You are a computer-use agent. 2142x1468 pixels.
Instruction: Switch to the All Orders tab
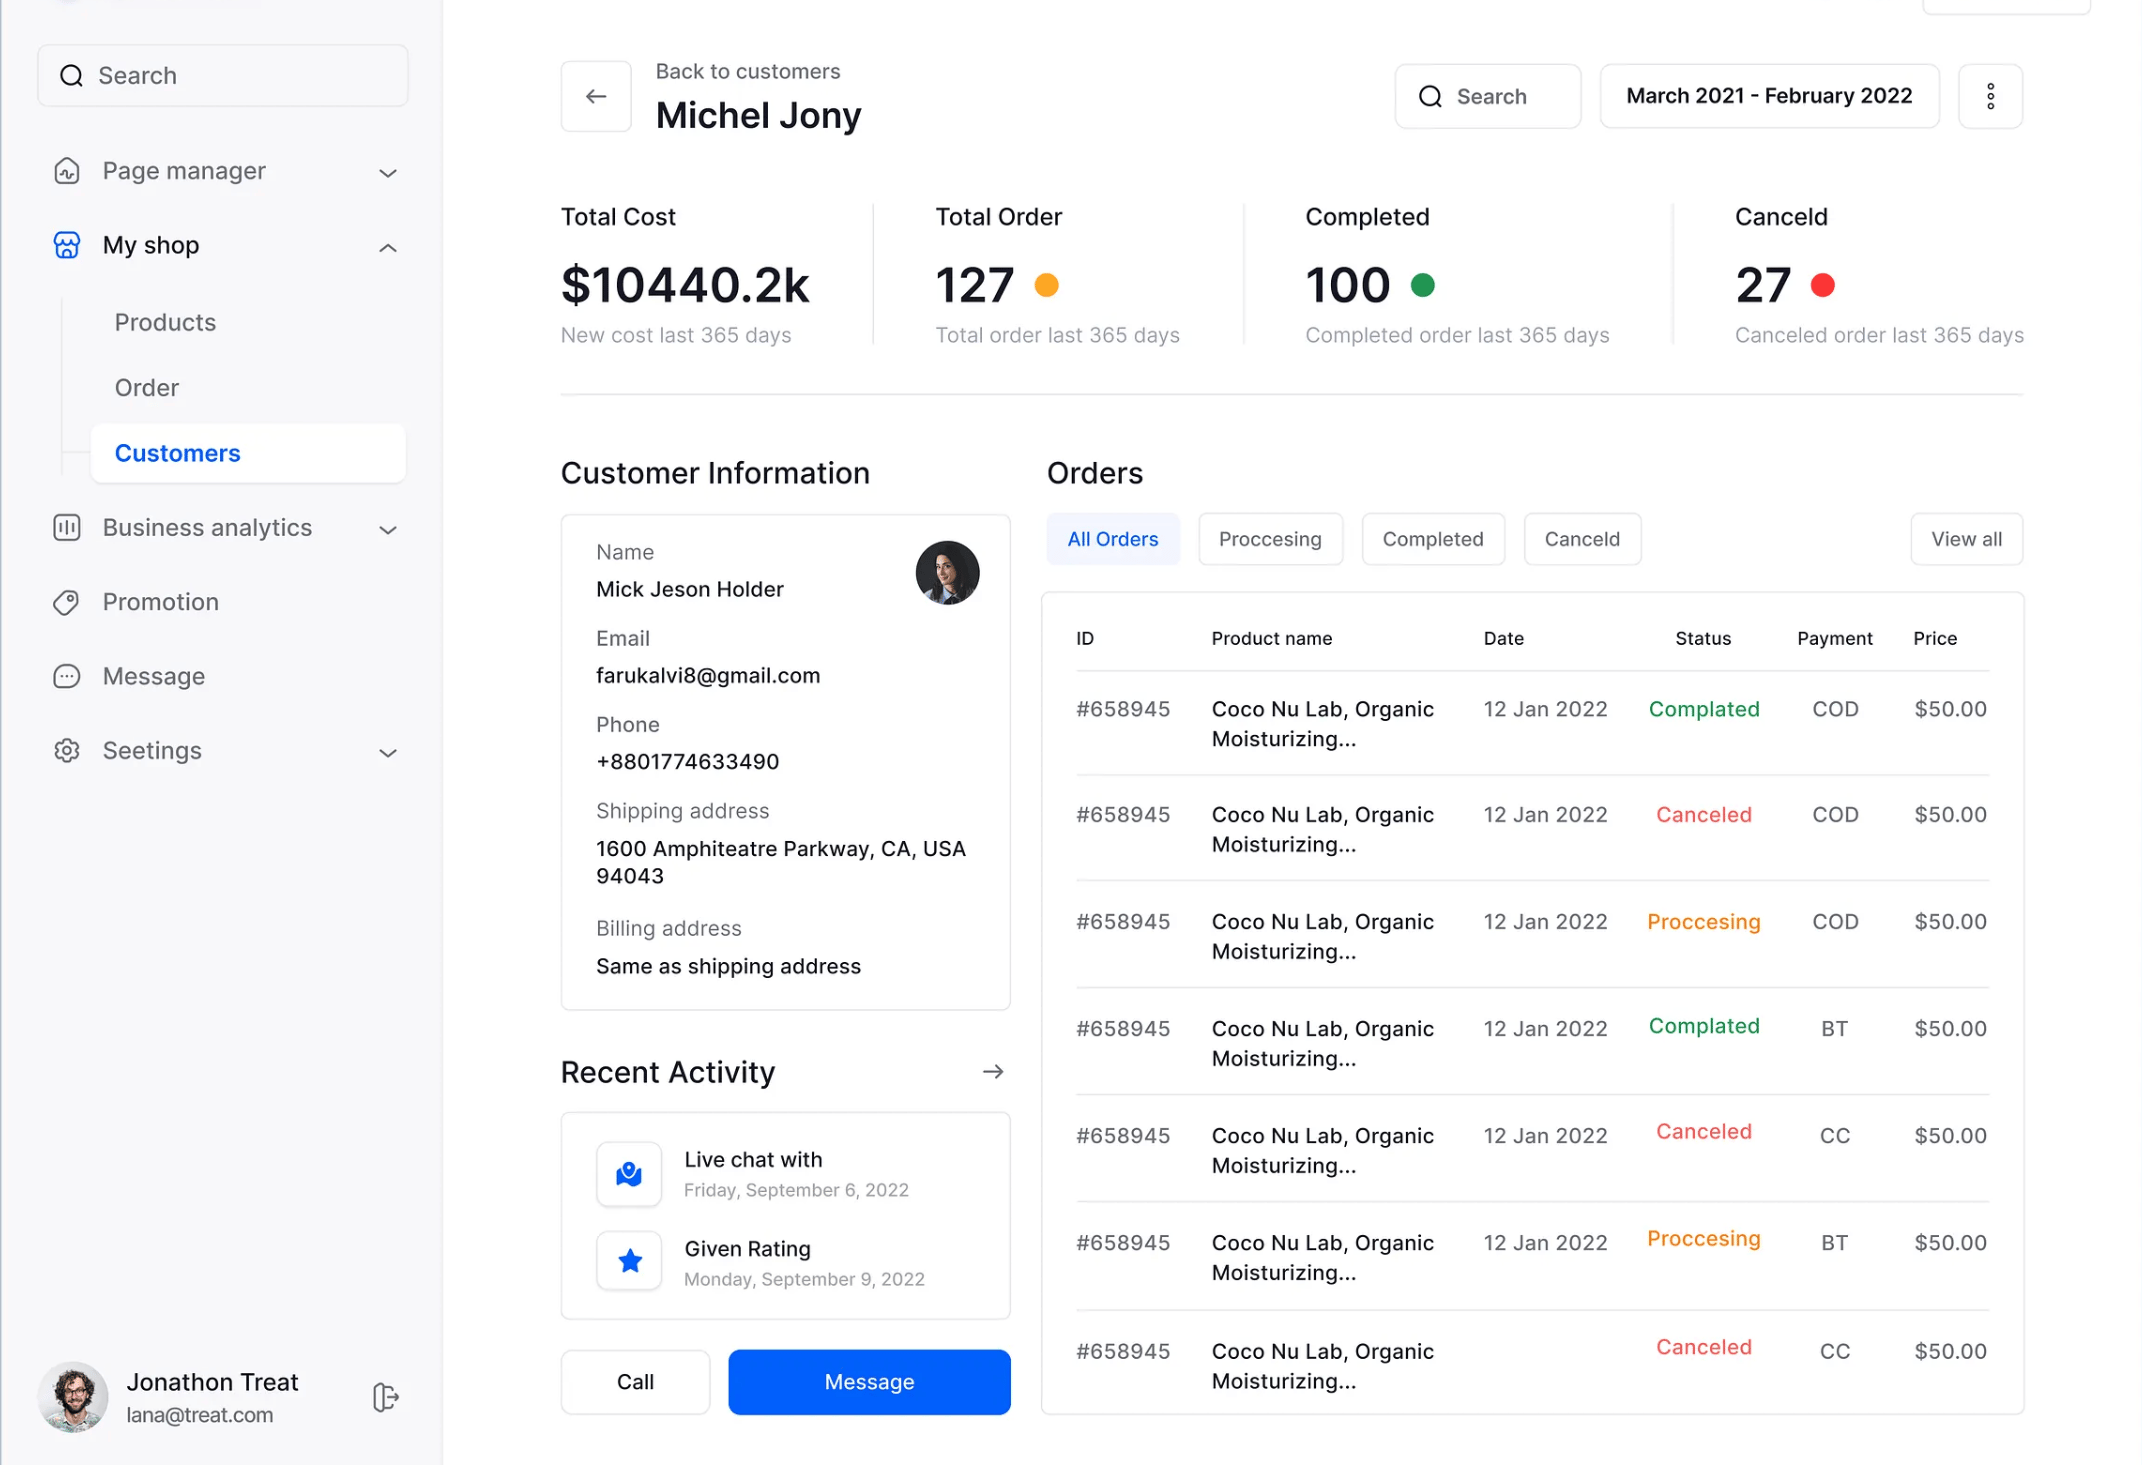pyautogui.click(x=1112, y=539)
